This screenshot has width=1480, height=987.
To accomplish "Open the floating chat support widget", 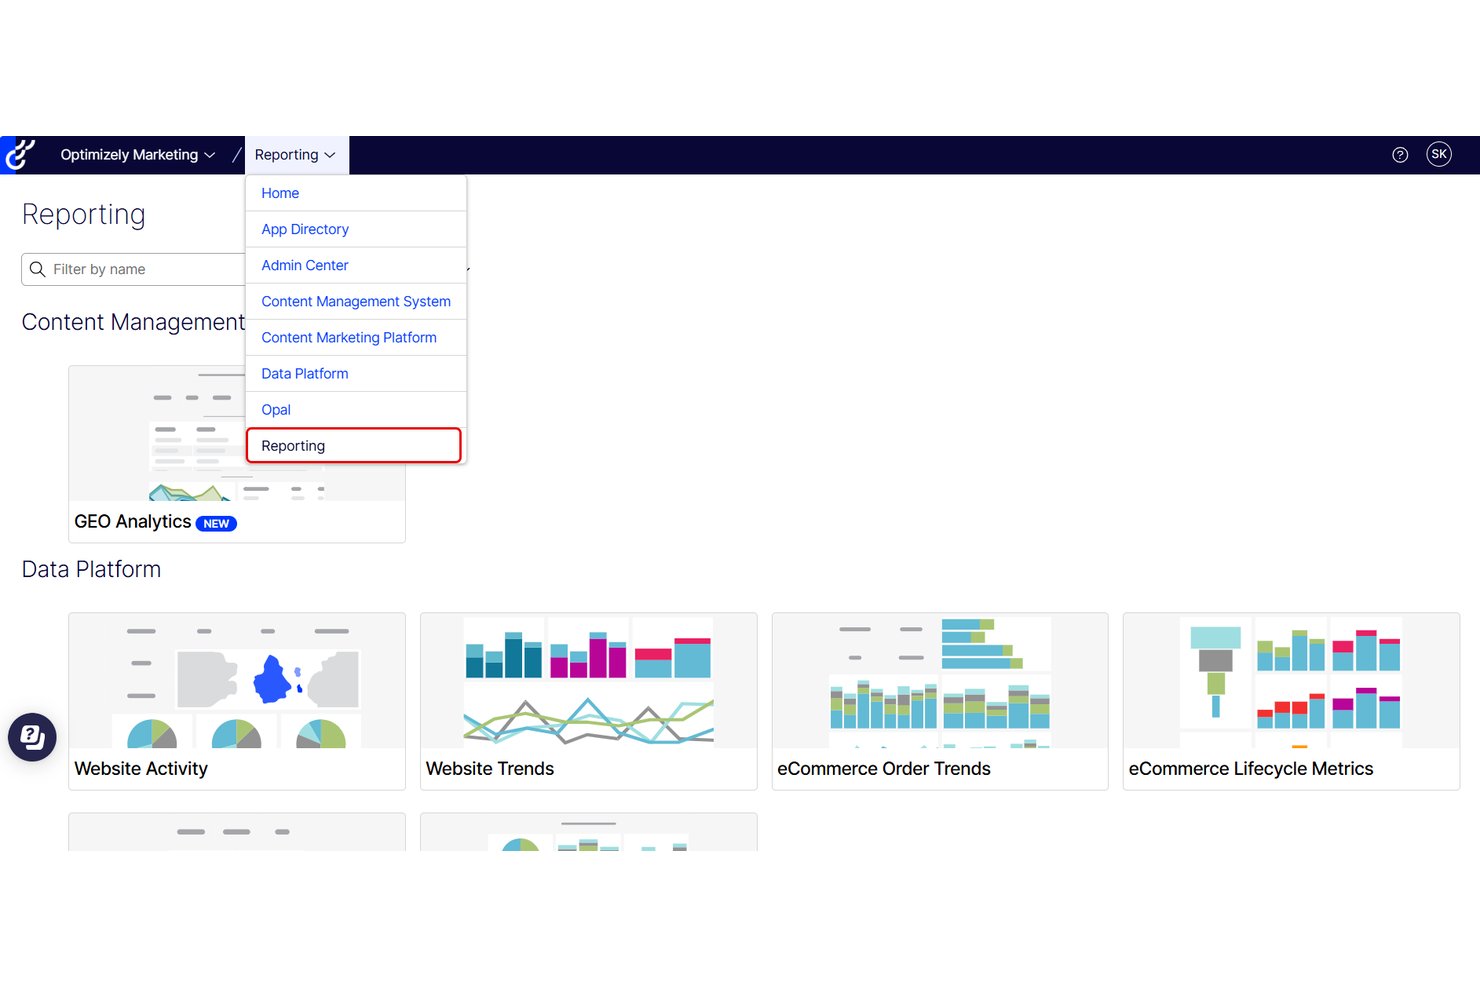I will pyautogui.click(x=32, y=737).
